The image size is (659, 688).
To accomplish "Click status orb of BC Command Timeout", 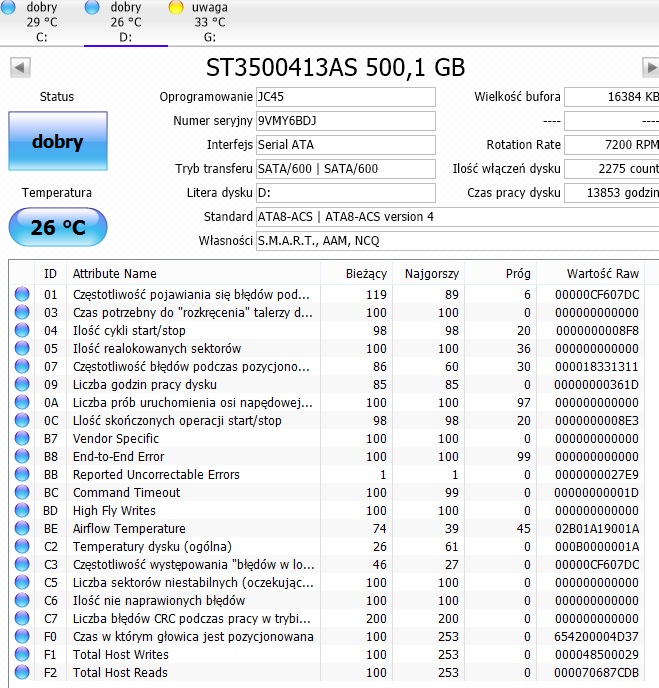I will click(22, 492).
